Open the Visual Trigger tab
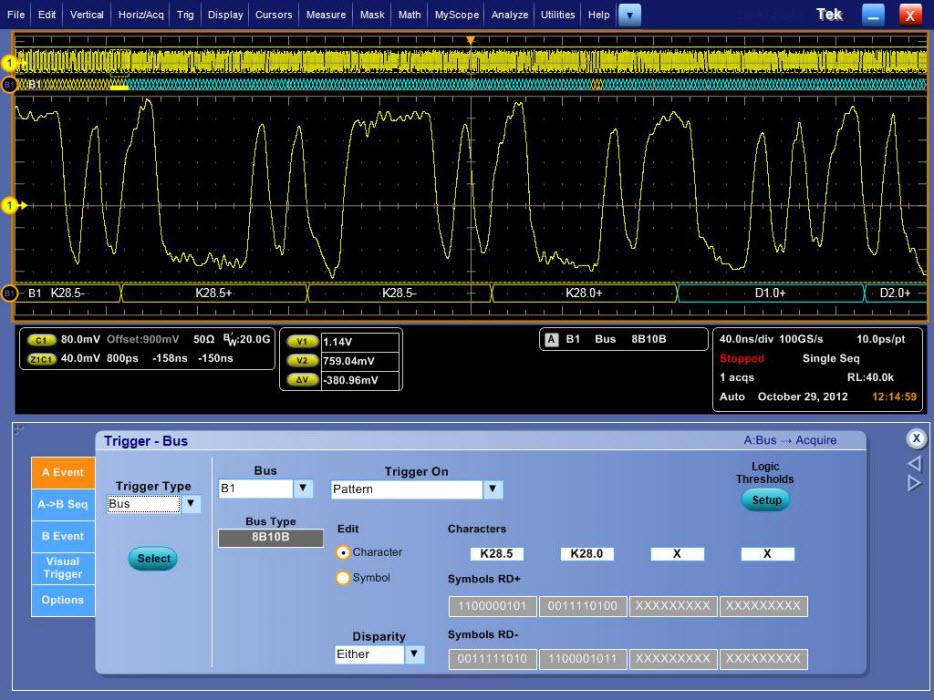 click(x=63, y=568)
